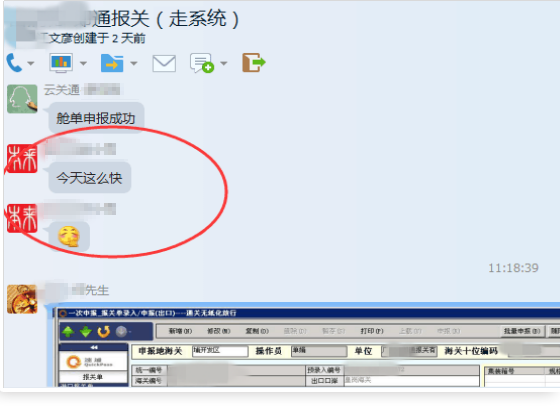Click the 批量申报 button in the customs form
Viewport: 560px width, 420px height.
click(x=522, y=331)
